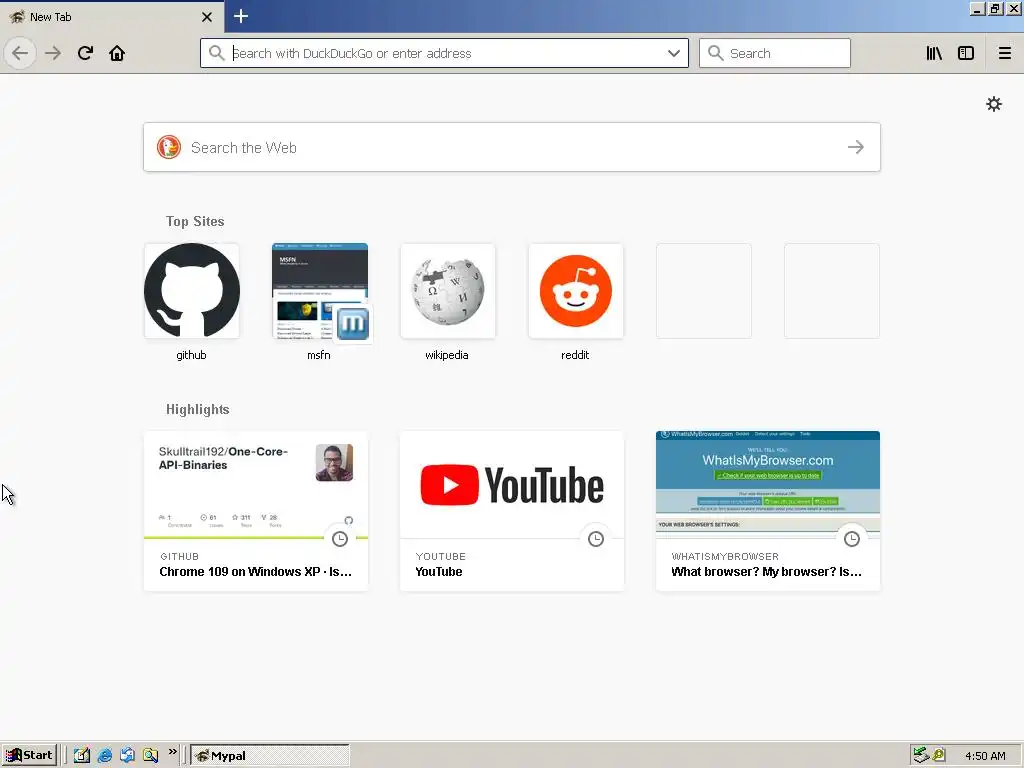Switch to Mypal taskbar button
Image resolution: width=1024 pixels, height=768 pixels.
click(270, 755)
